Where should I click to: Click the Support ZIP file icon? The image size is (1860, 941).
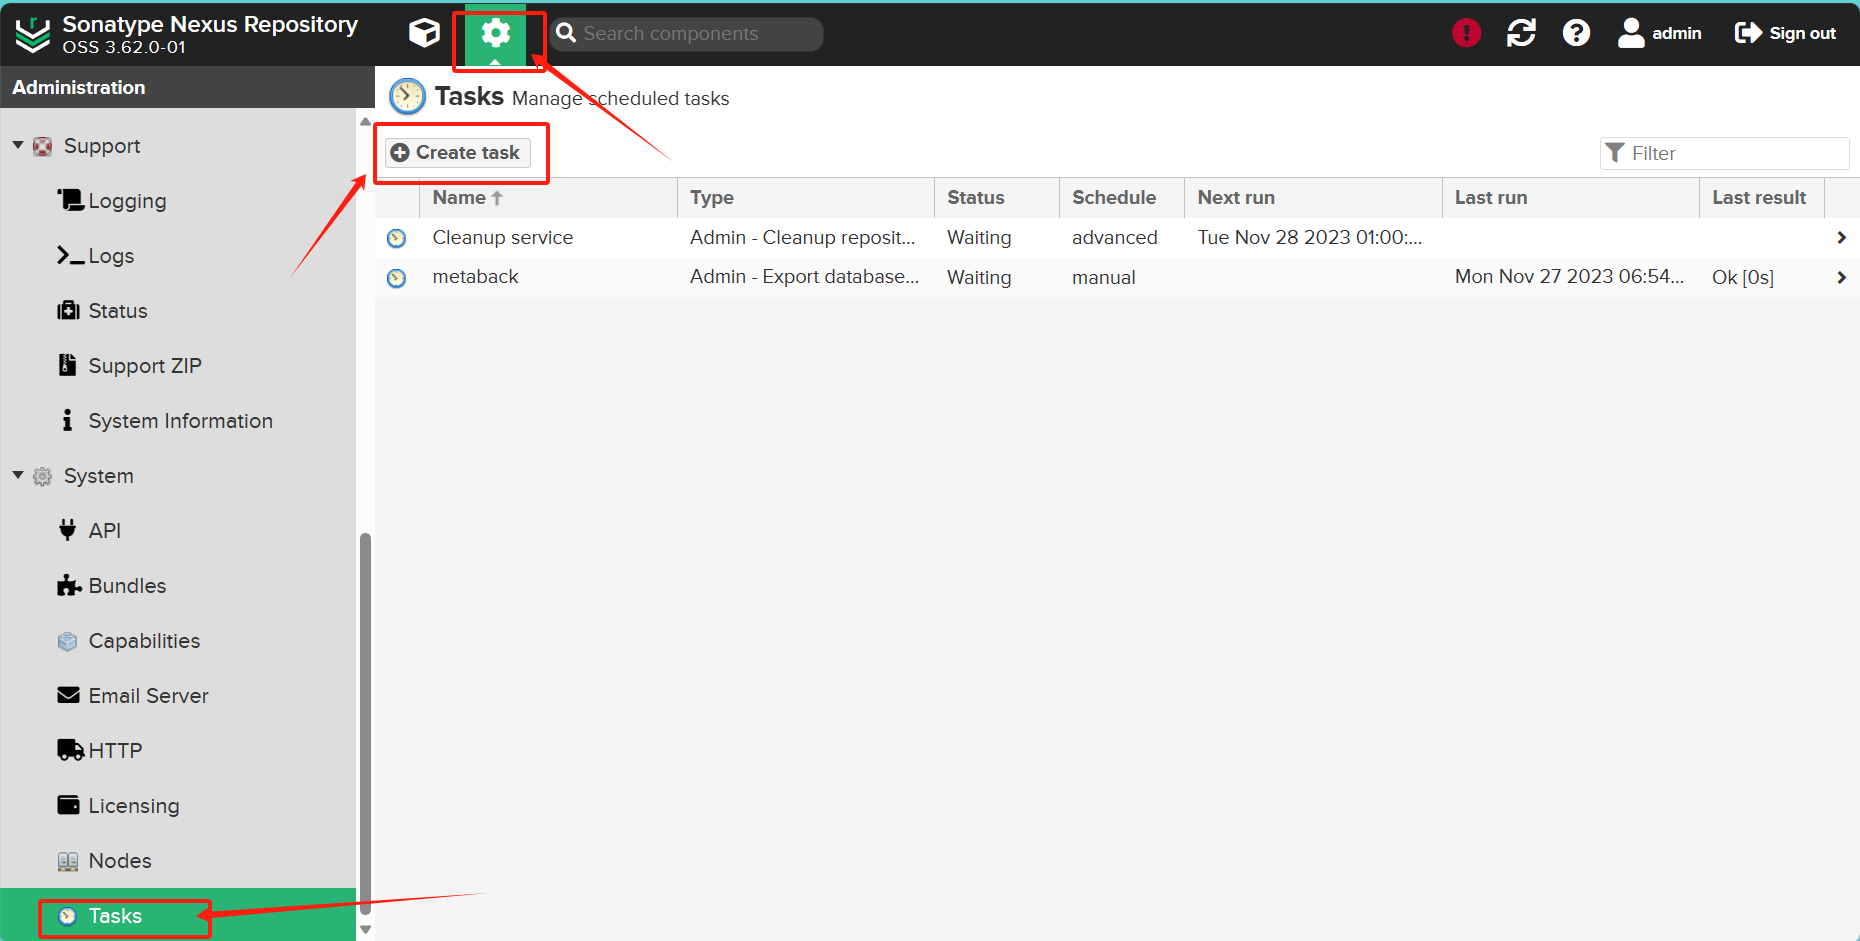point(67,365)
